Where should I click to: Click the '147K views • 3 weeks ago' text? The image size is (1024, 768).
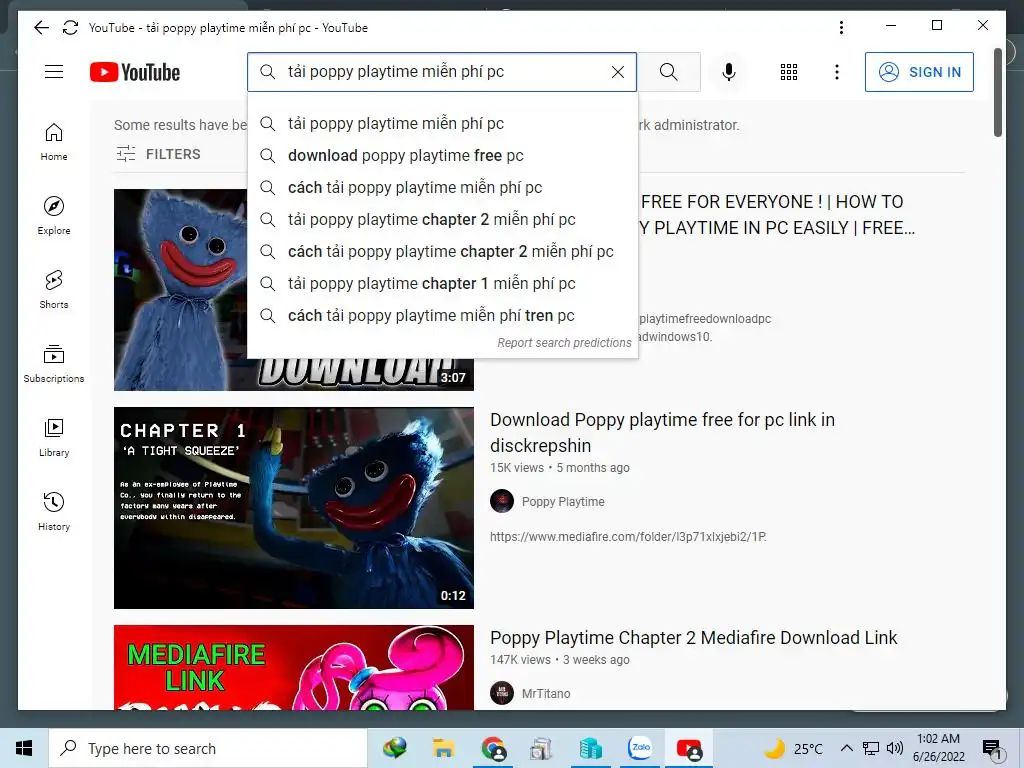(560, 660)
